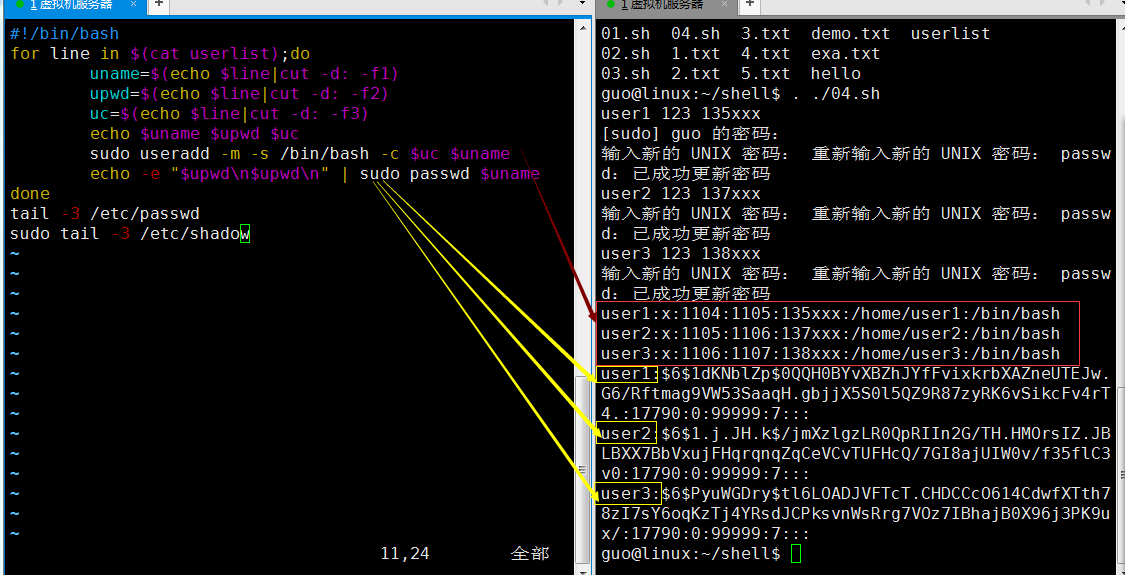Add a new tab in left pane
1125x575 pixels.
pos(158,4)
